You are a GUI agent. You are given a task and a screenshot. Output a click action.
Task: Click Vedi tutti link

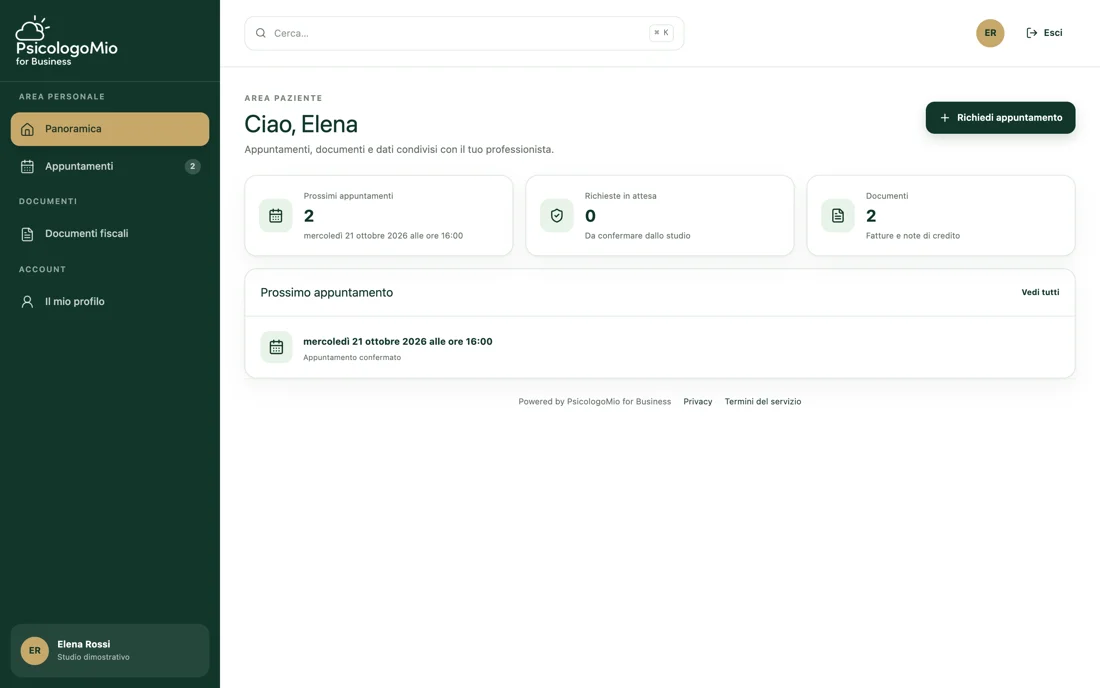point(1040,292)
